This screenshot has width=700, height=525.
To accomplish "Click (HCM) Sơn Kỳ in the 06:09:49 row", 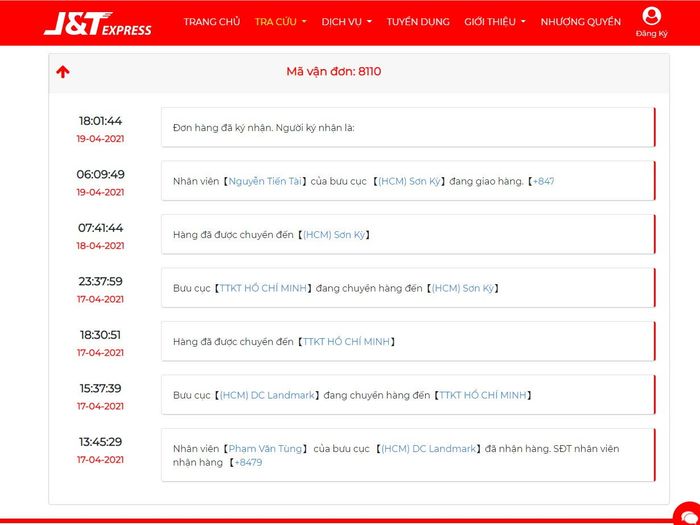I will point(409,181).
